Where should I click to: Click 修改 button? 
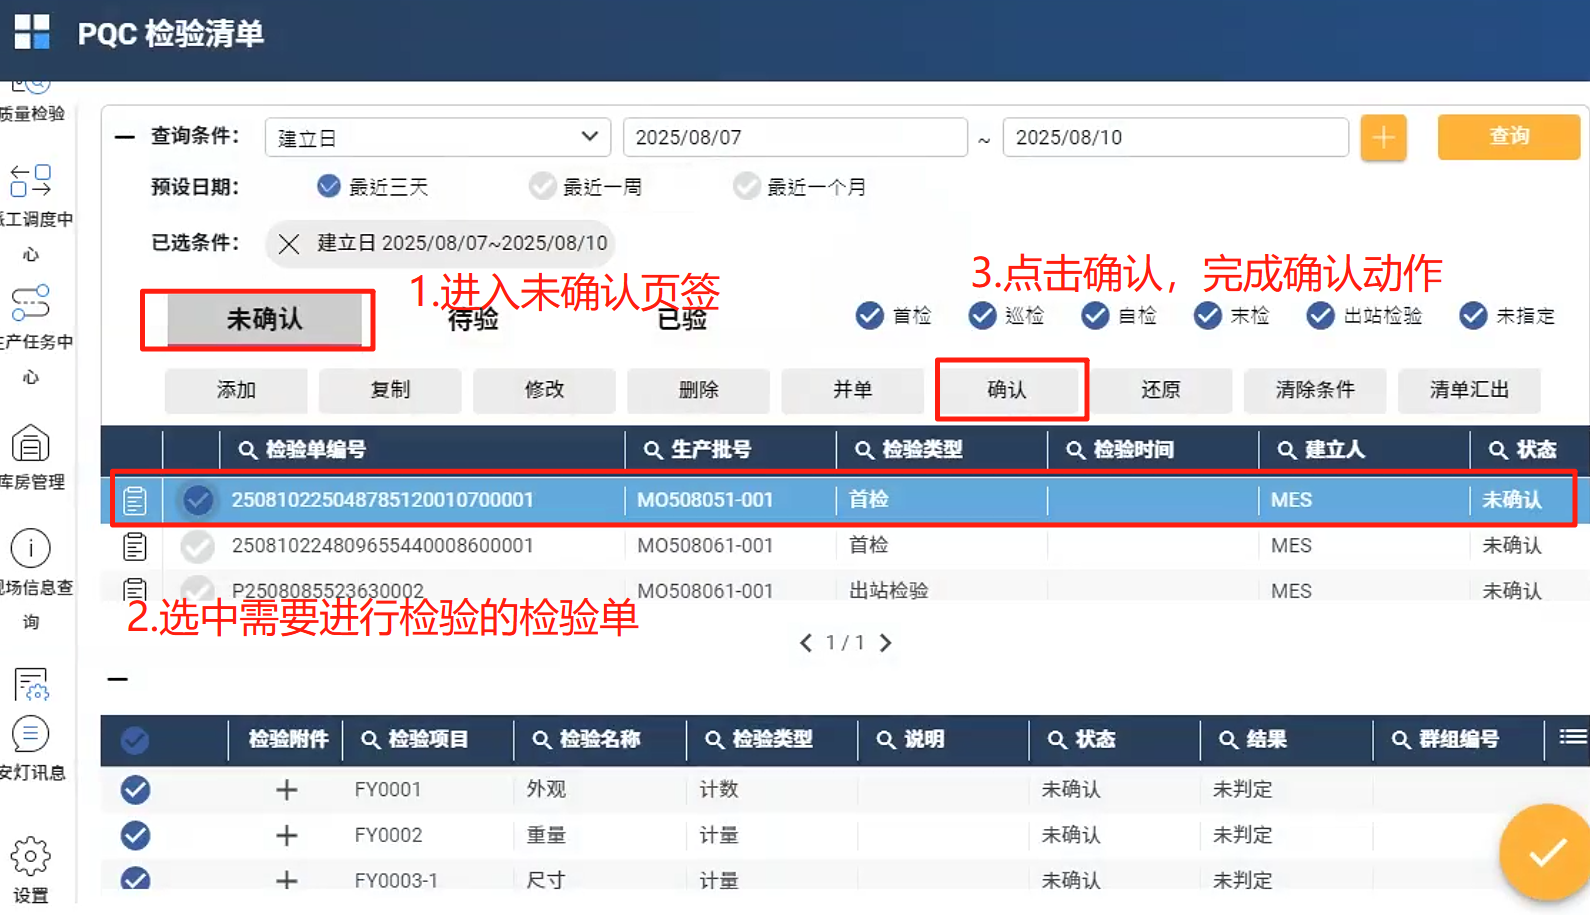pyautogui.click(x=544, y=390)
